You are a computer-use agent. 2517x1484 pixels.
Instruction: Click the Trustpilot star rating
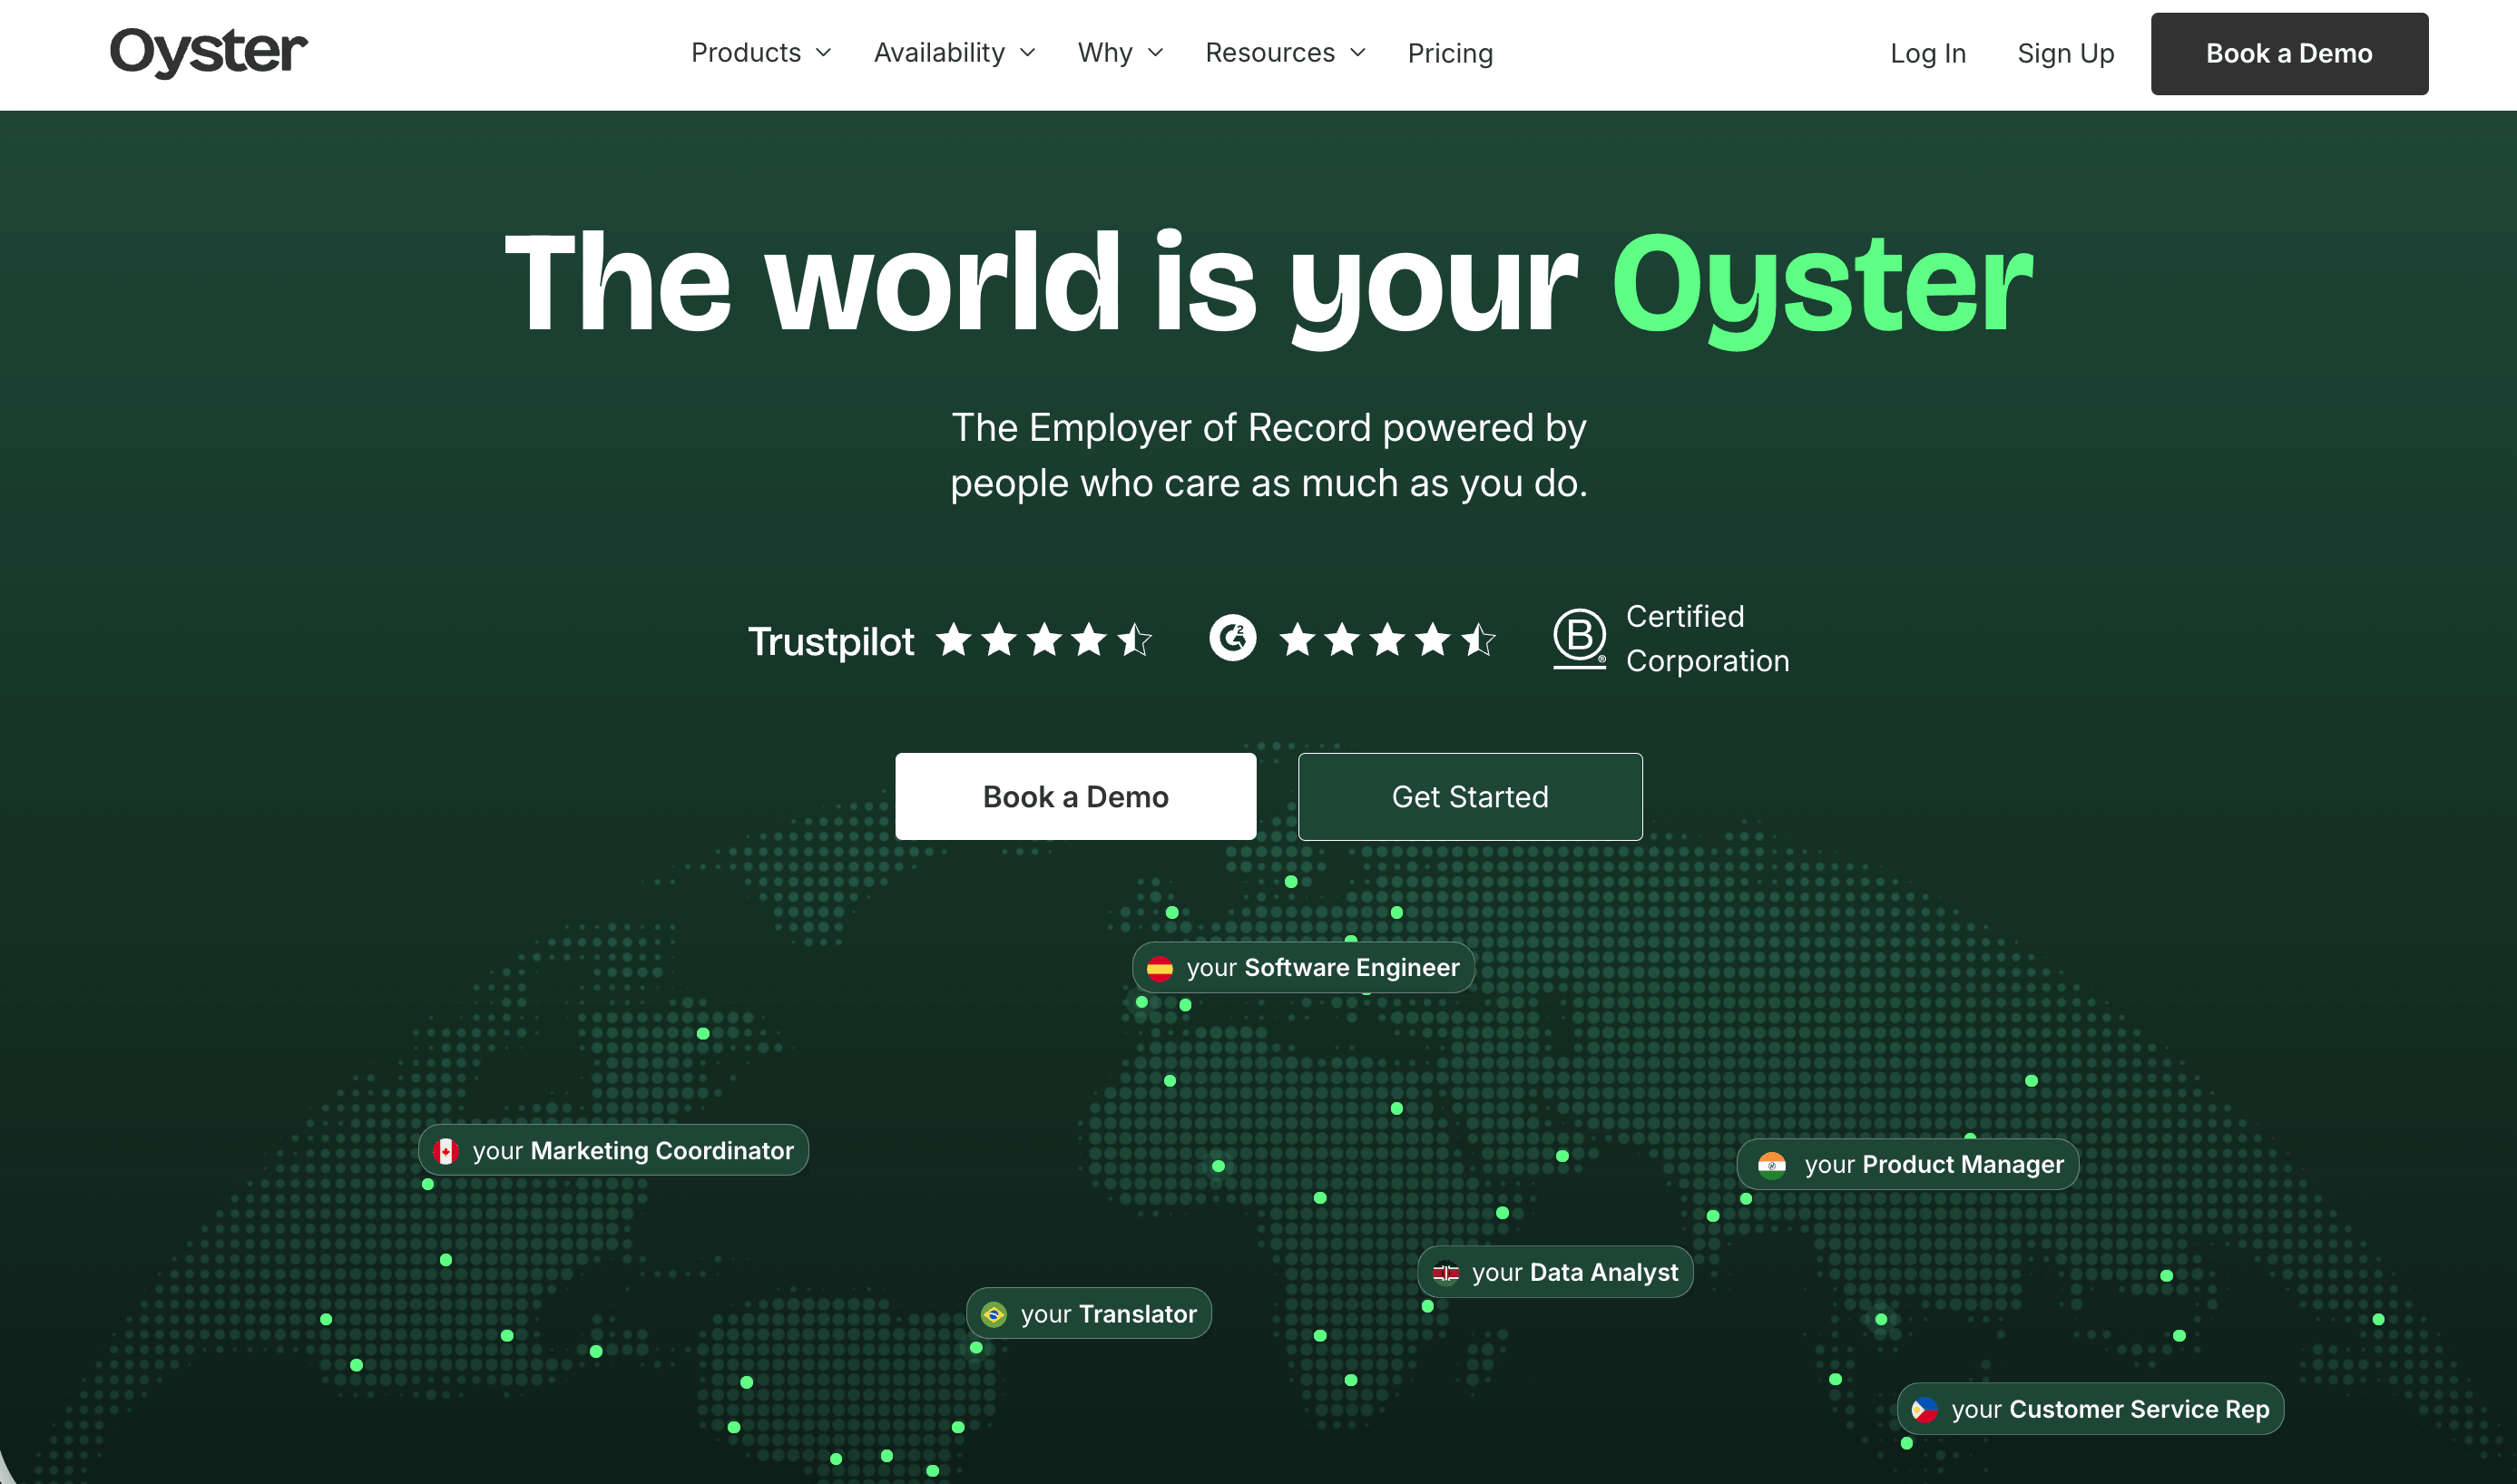click(1044, 639)
